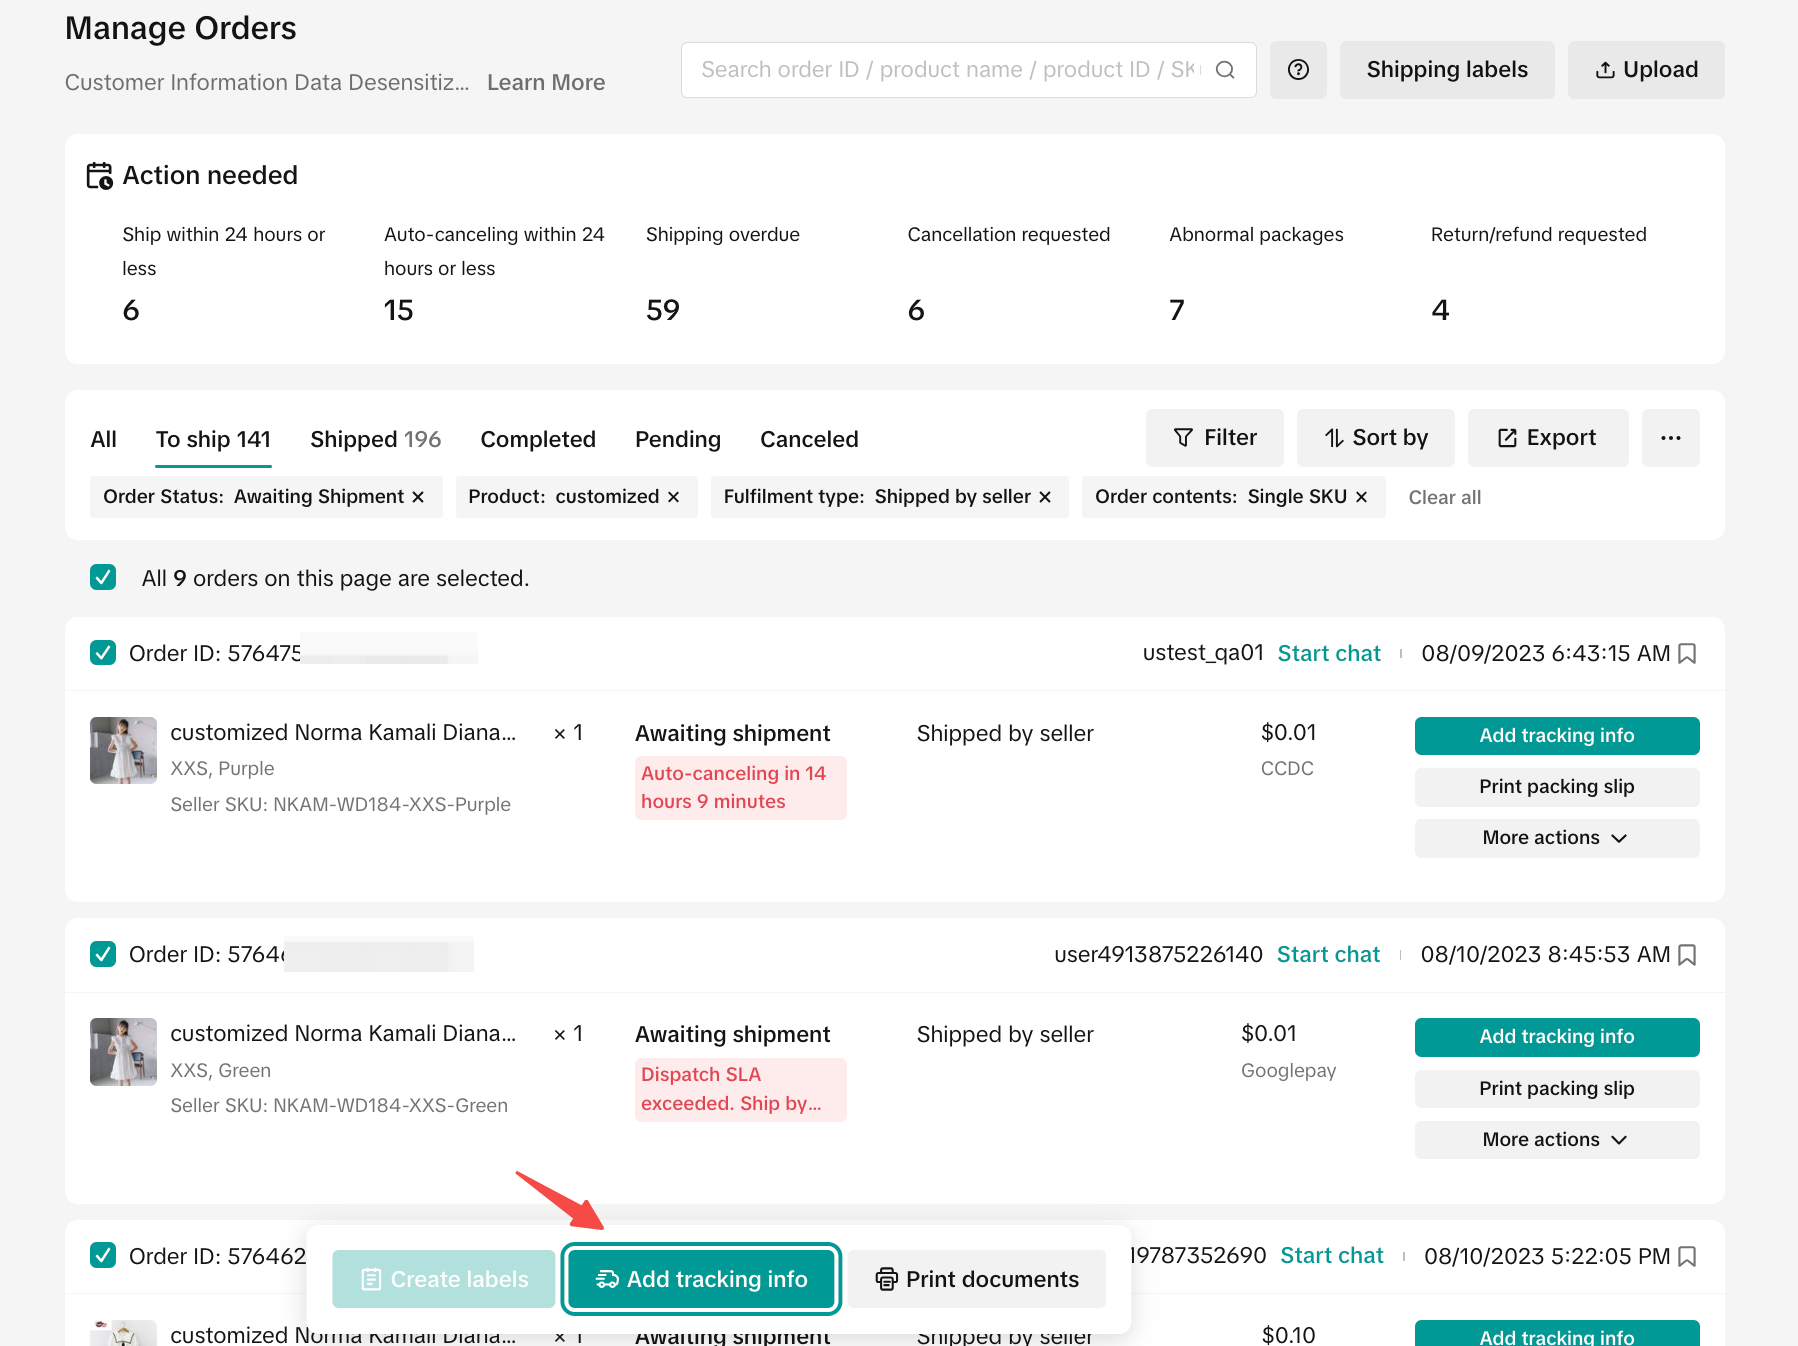This screenshot has height=1346, width=1798.
Task: Switch to the Shipped tab
Action: [x=375, y=439]
